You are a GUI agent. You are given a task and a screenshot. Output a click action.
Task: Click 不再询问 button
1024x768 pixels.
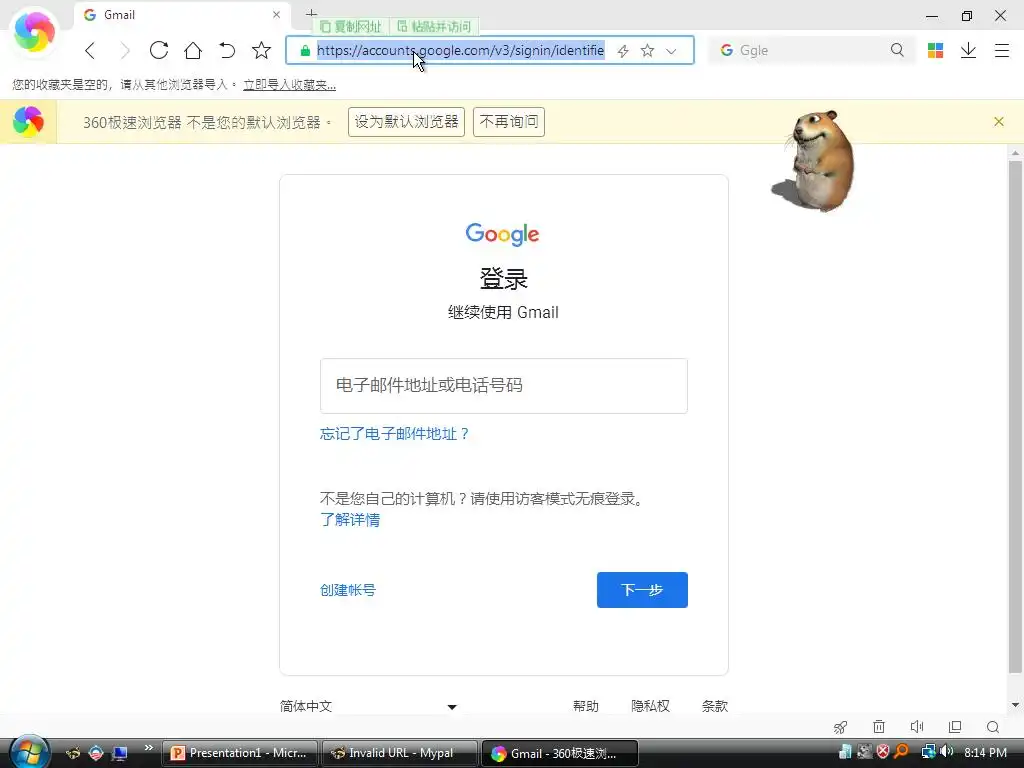509,121
